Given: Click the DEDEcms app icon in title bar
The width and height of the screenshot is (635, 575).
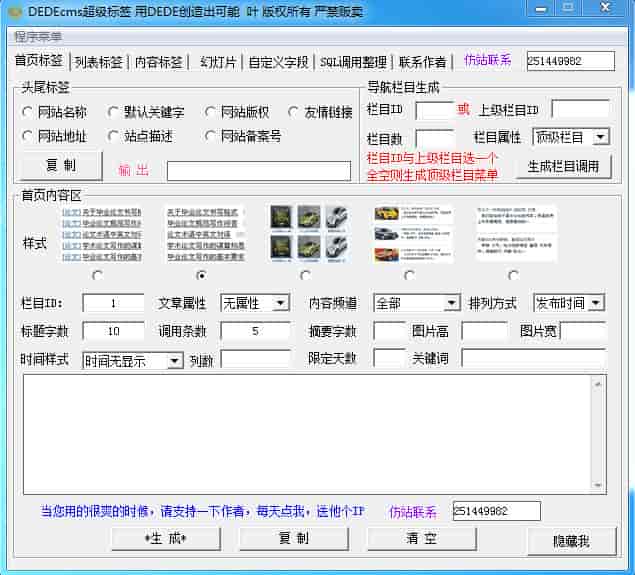Looking at the screenshot, I should pyautogui.click(x=12, y=10).
